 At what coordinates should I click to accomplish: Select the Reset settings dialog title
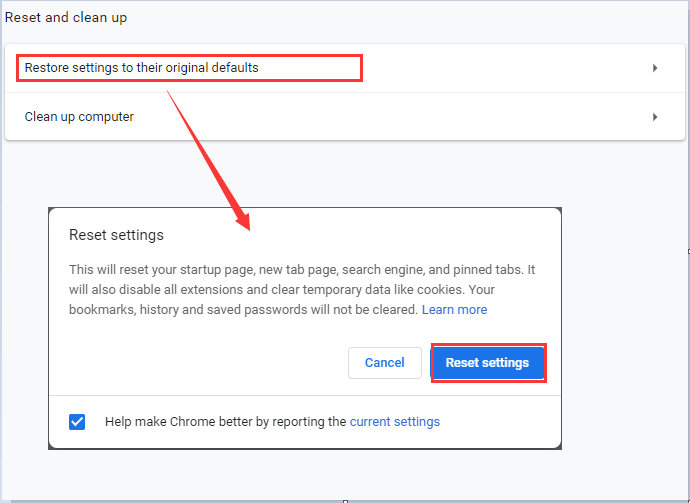[x=116, y=235]
